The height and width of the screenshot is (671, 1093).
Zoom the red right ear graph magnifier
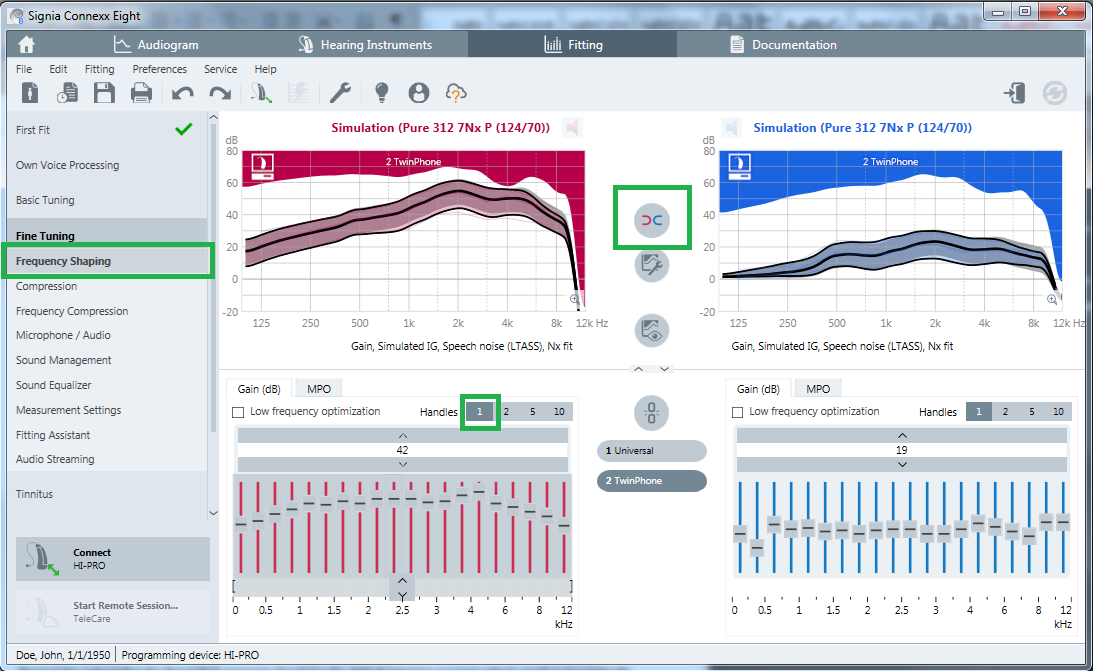tap(575, 299)
